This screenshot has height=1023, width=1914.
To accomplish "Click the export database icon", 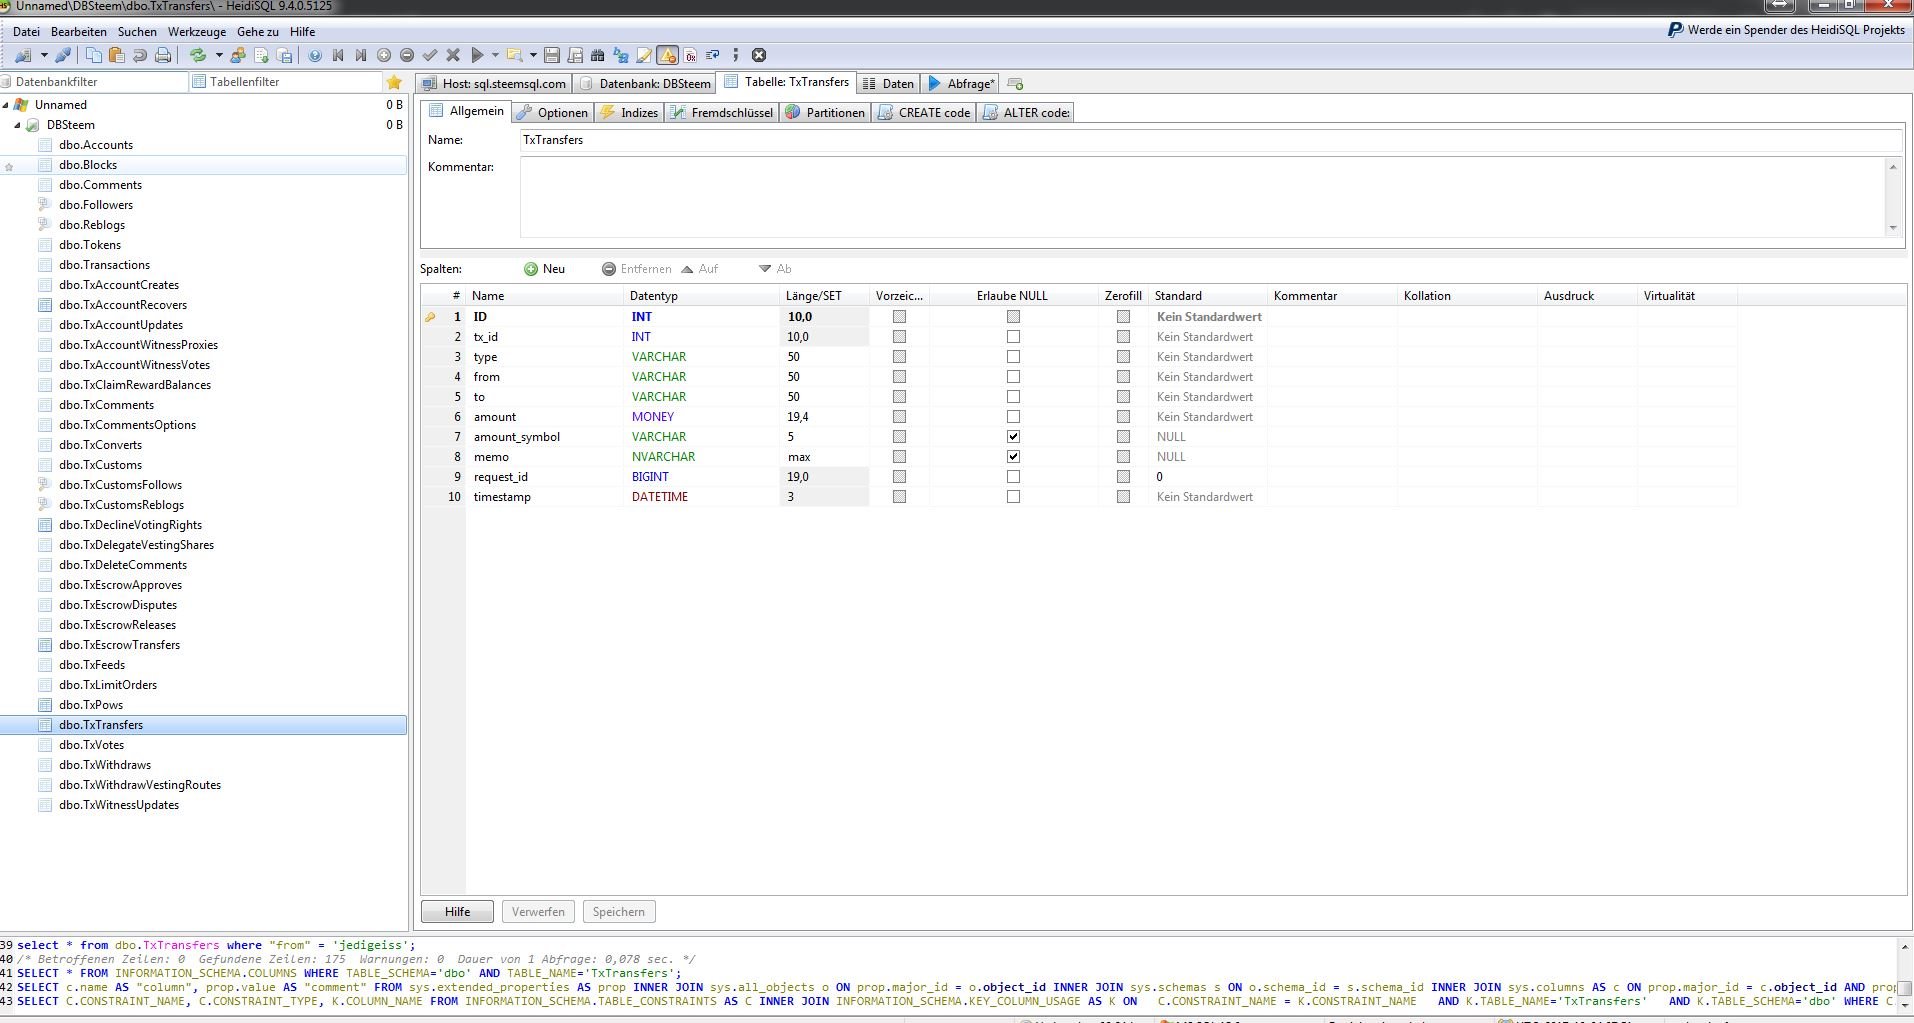I will point(284,55).
